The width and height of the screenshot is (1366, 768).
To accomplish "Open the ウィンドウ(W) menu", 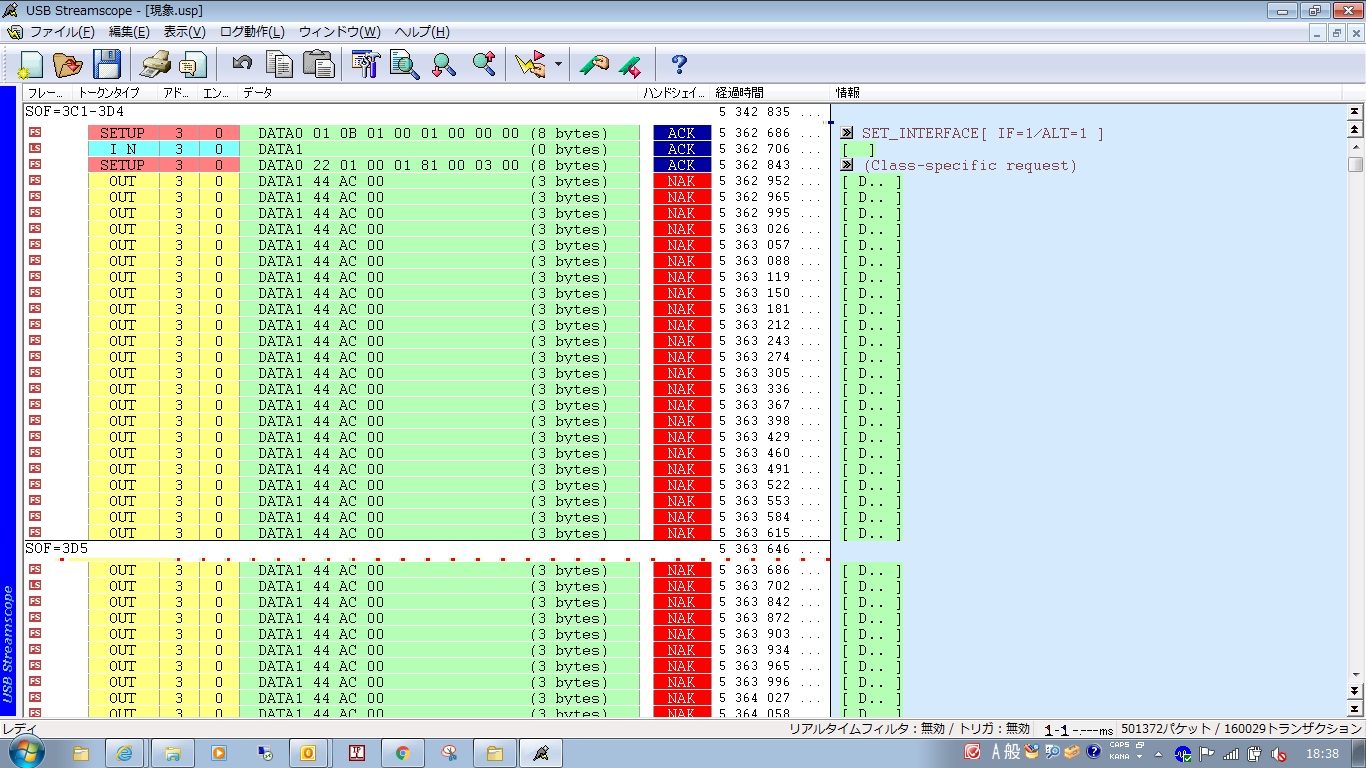I will pyautogui.click(x=340, y=32).
